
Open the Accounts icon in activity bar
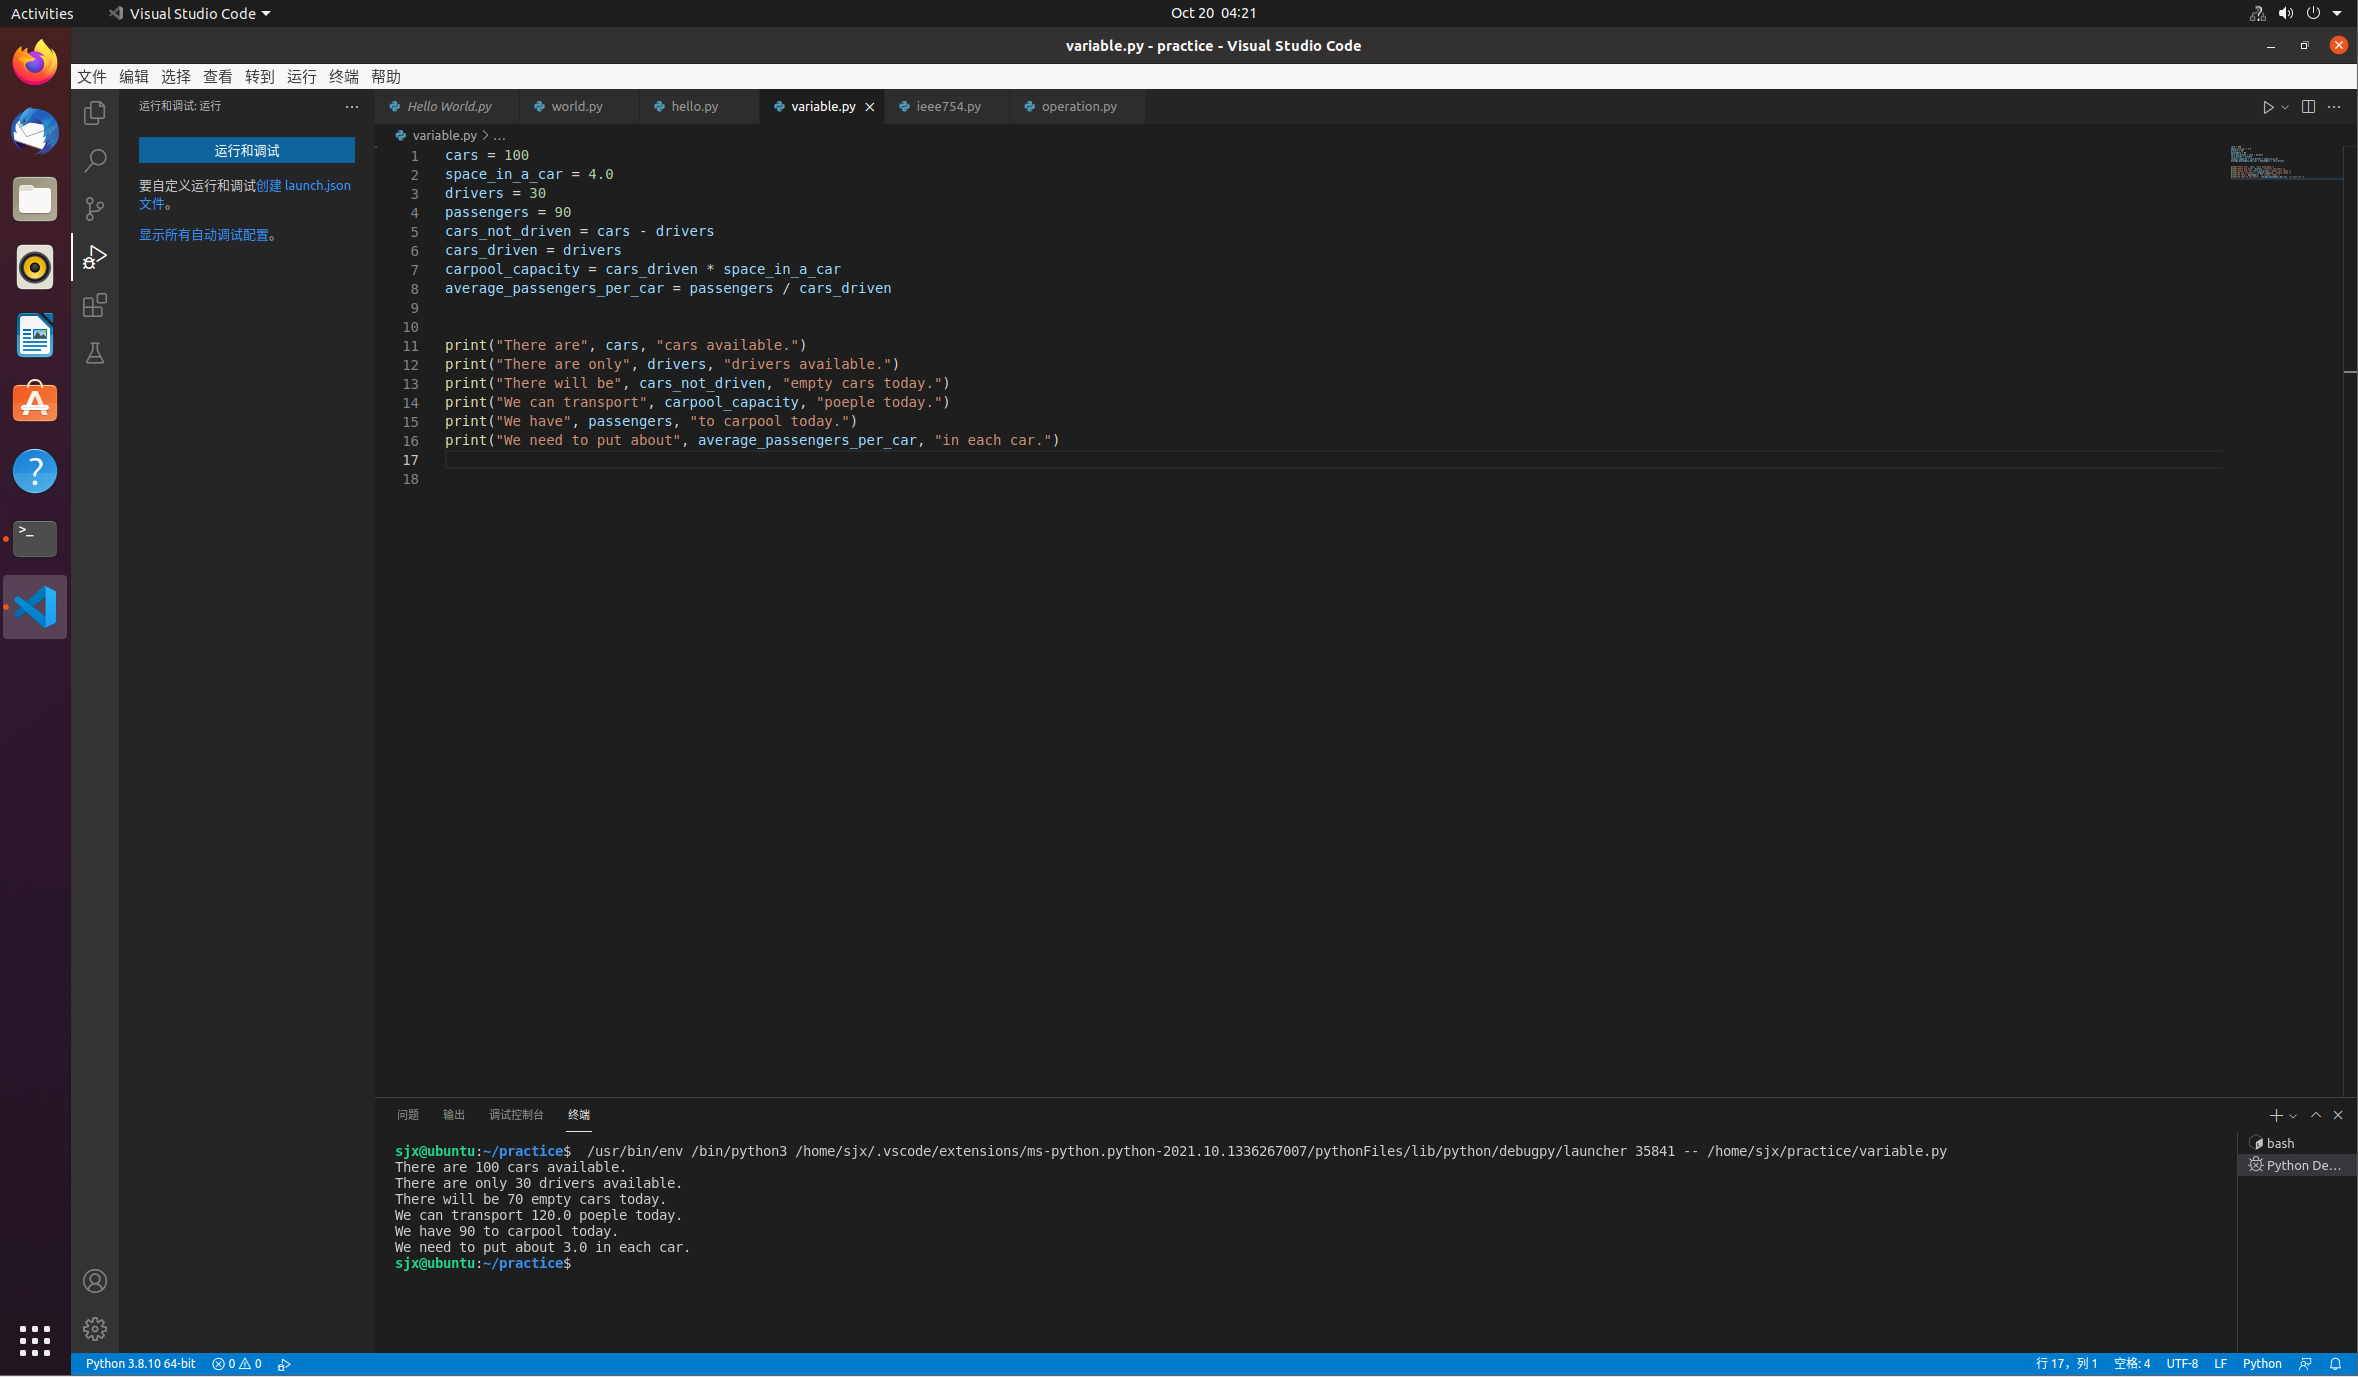pos(95,1281)
